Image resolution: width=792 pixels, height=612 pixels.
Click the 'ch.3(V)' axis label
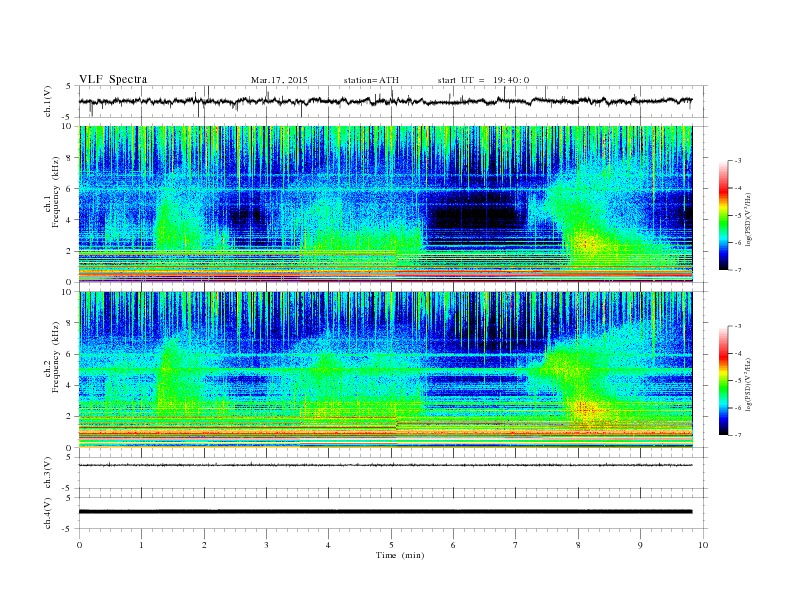click(47, 473)
